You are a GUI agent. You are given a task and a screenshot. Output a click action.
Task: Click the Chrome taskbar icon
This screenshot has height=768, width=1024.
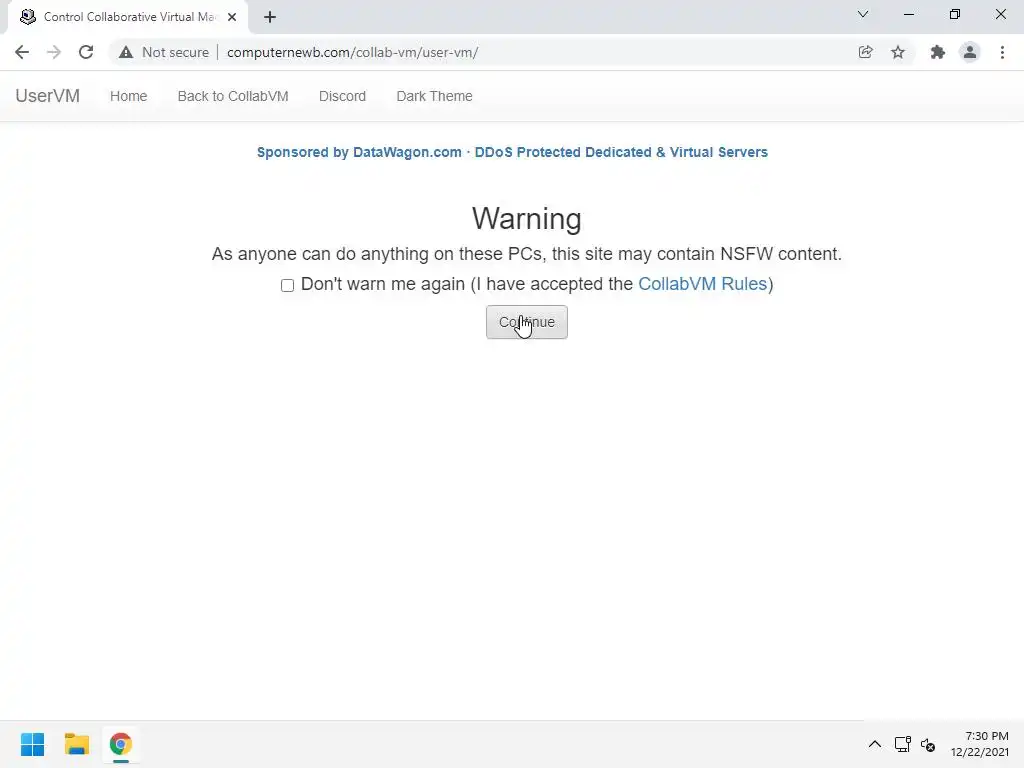(121, 744)
